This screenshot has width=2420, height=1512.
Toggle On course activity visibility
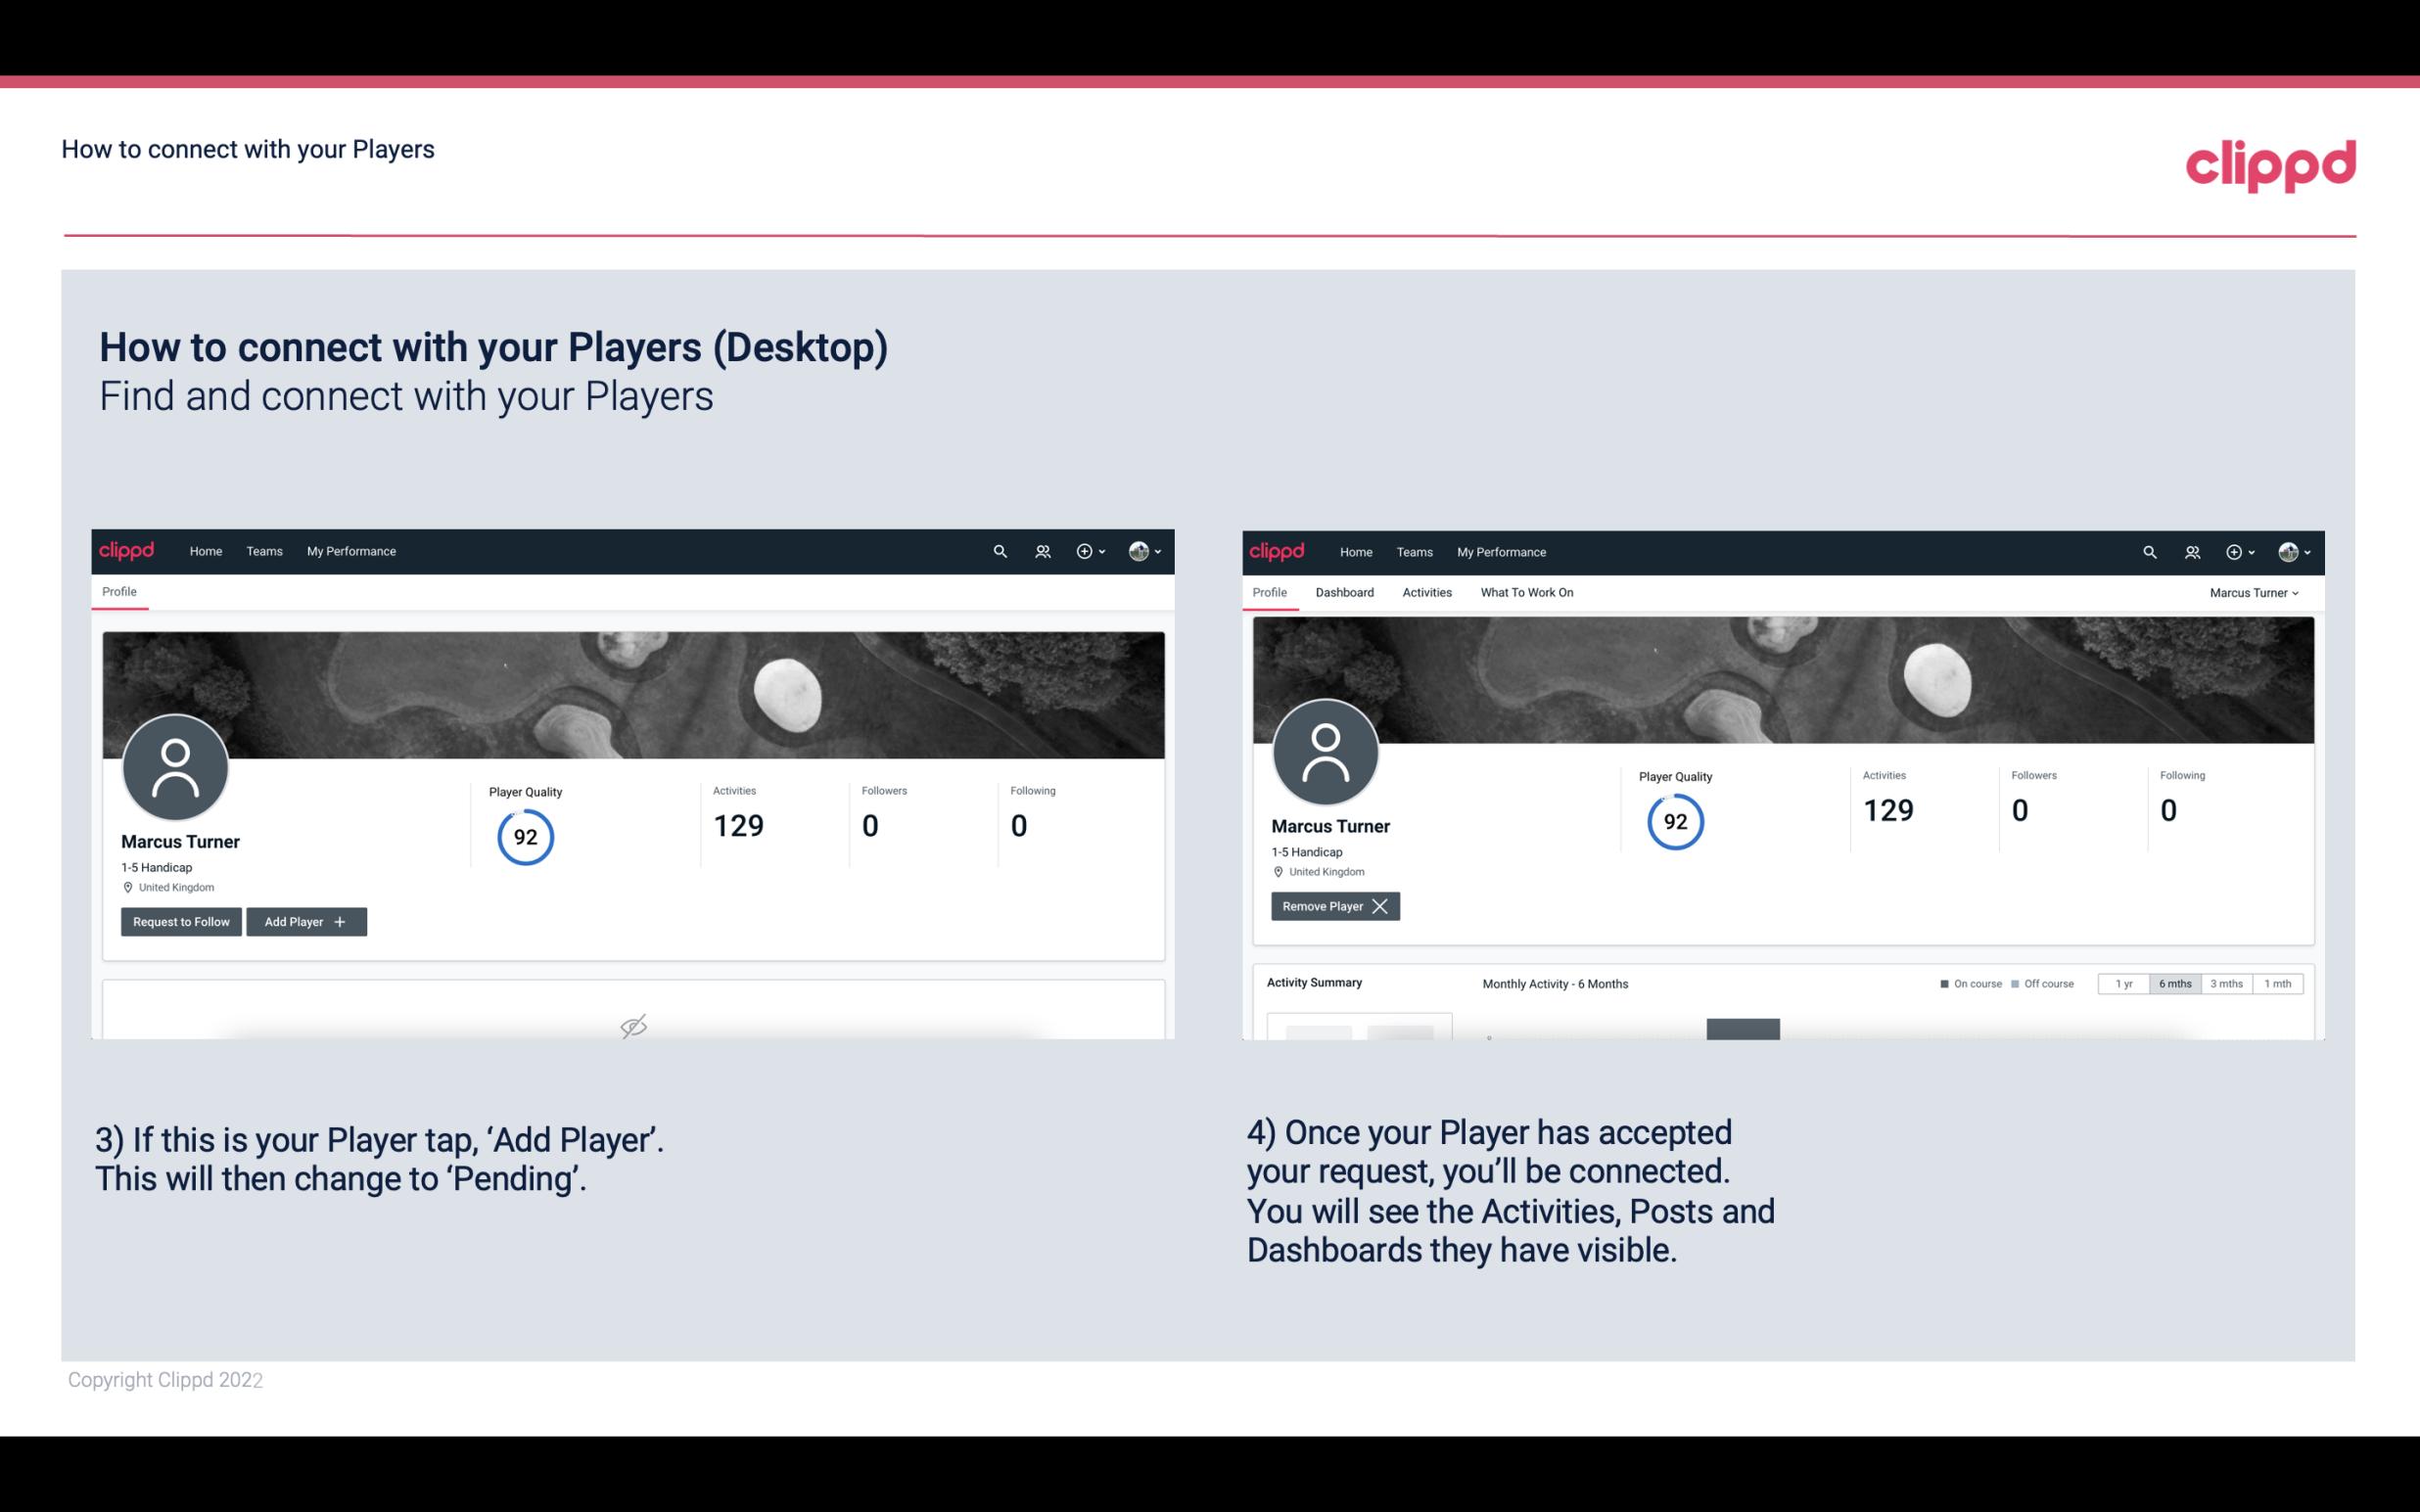point(1971,983)
